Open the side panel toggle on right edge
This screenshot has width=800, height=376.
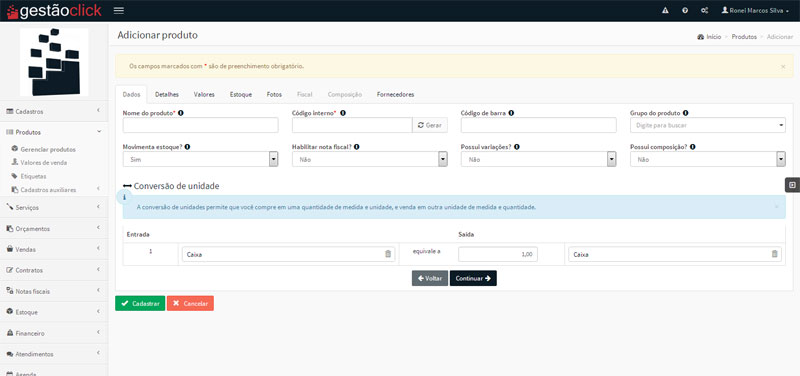click(x=792, y=185)
